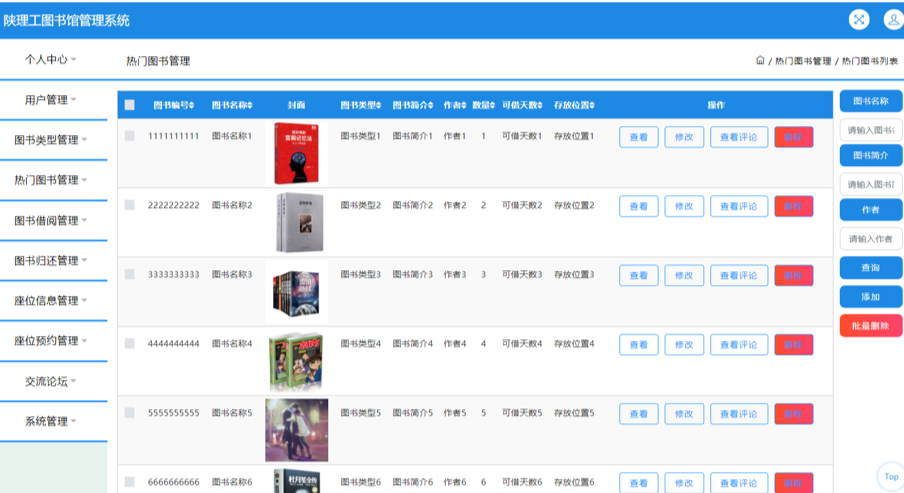Delete the 图书名称3 row
This screenshot has height=493, width=904.
click(793, 276)
